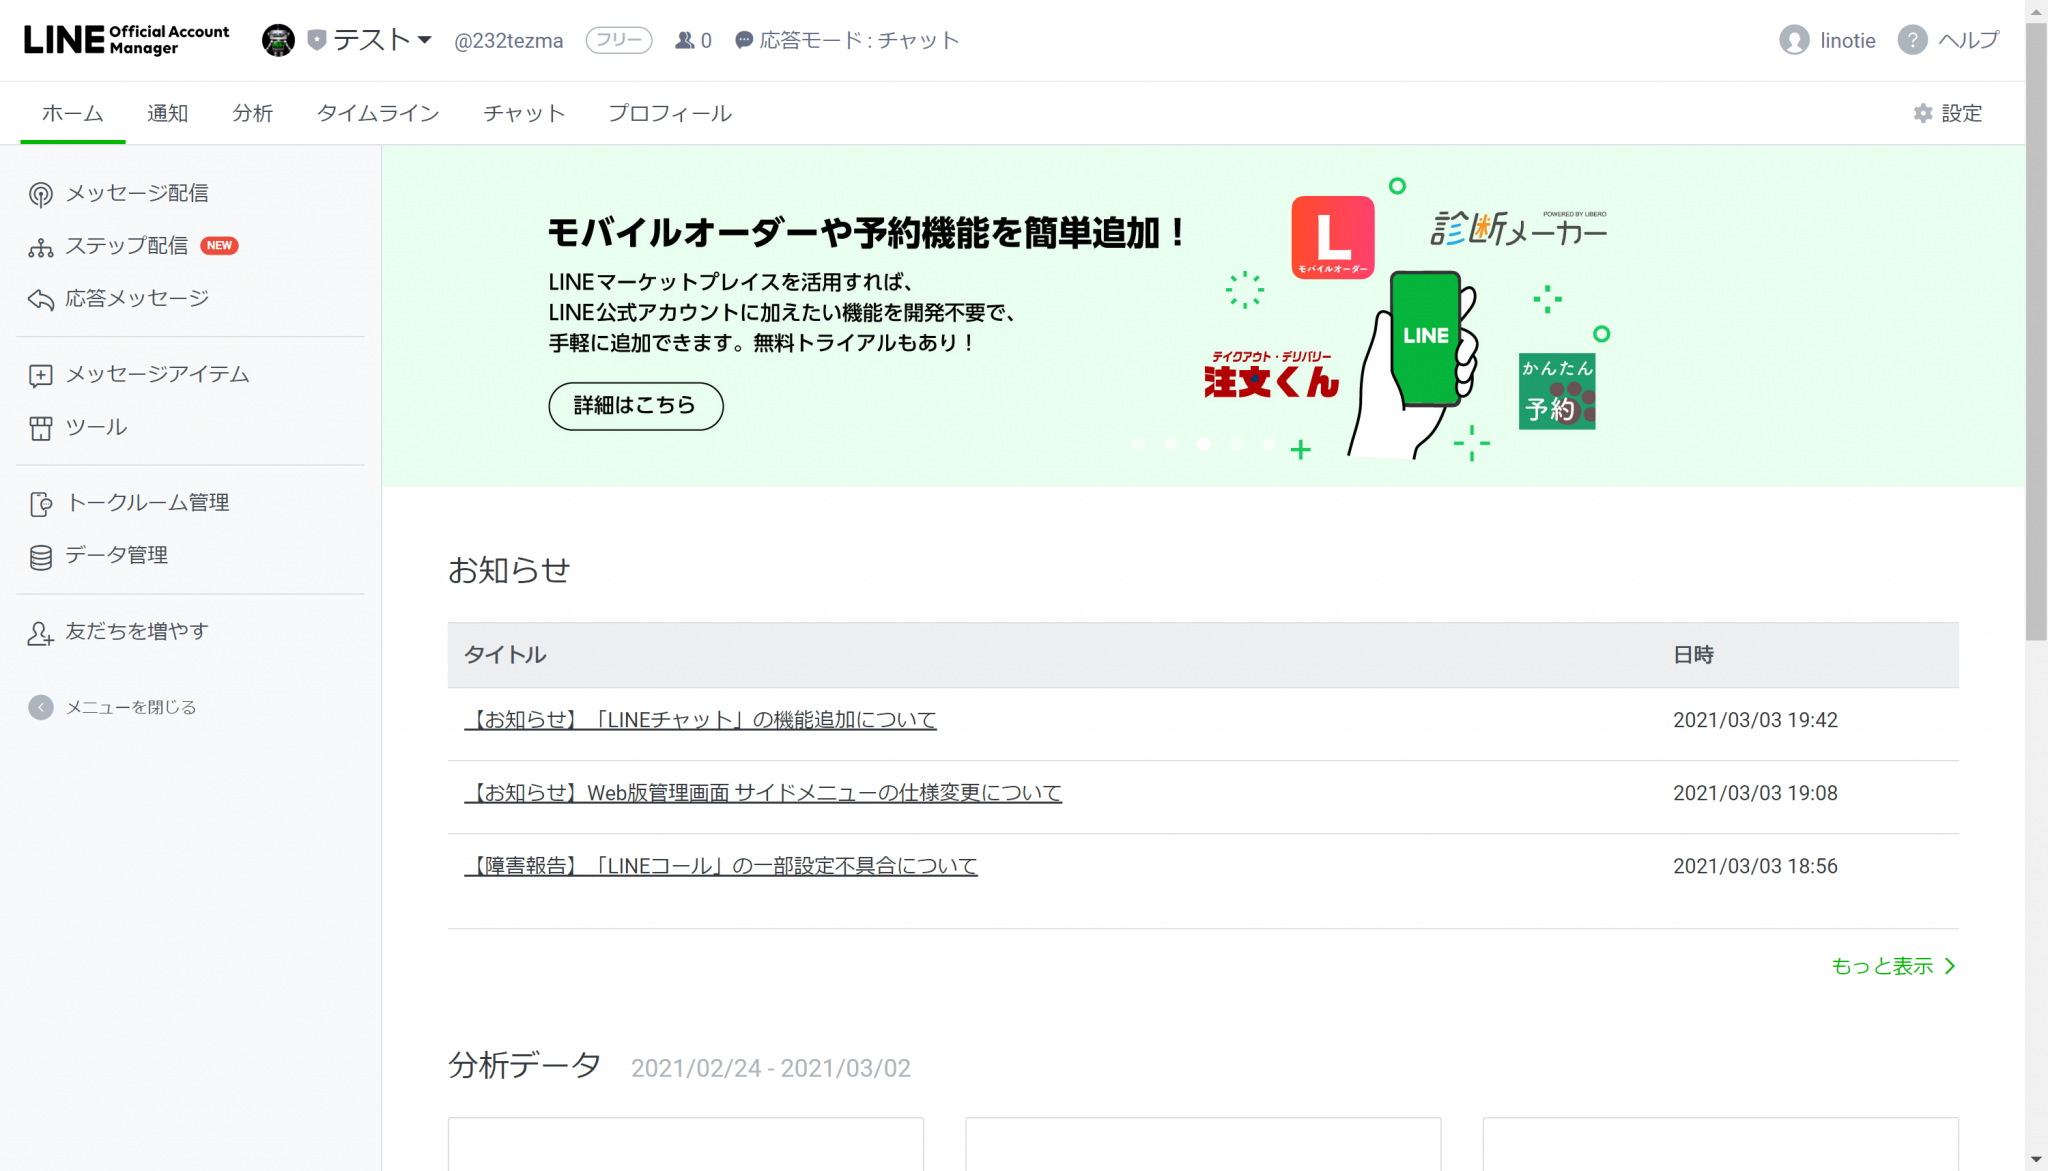Viewport: 2048px width, 1171px height.
Task: Click the ヘルプ link text
Action: pos(1969,40)
